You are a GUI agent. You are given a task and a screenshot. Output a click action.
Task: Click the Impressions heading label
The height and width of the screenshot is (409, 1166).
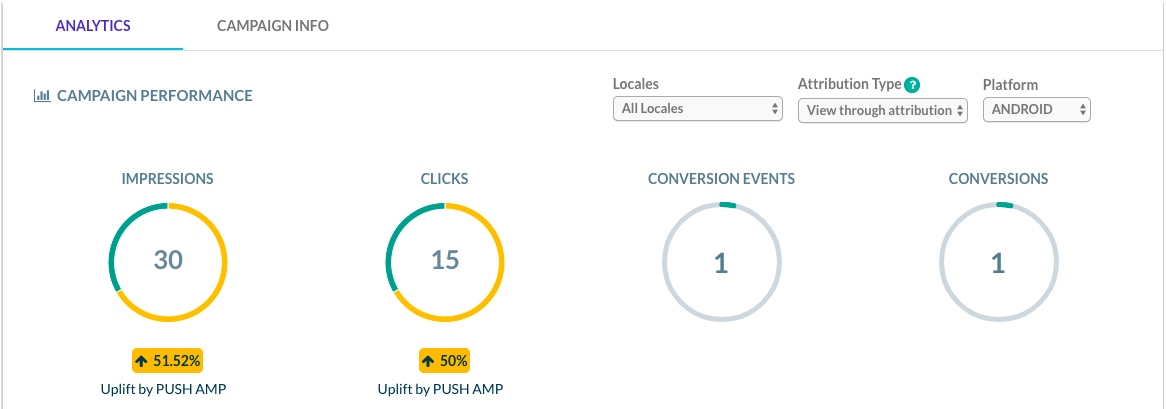click(x=168, y=179)
